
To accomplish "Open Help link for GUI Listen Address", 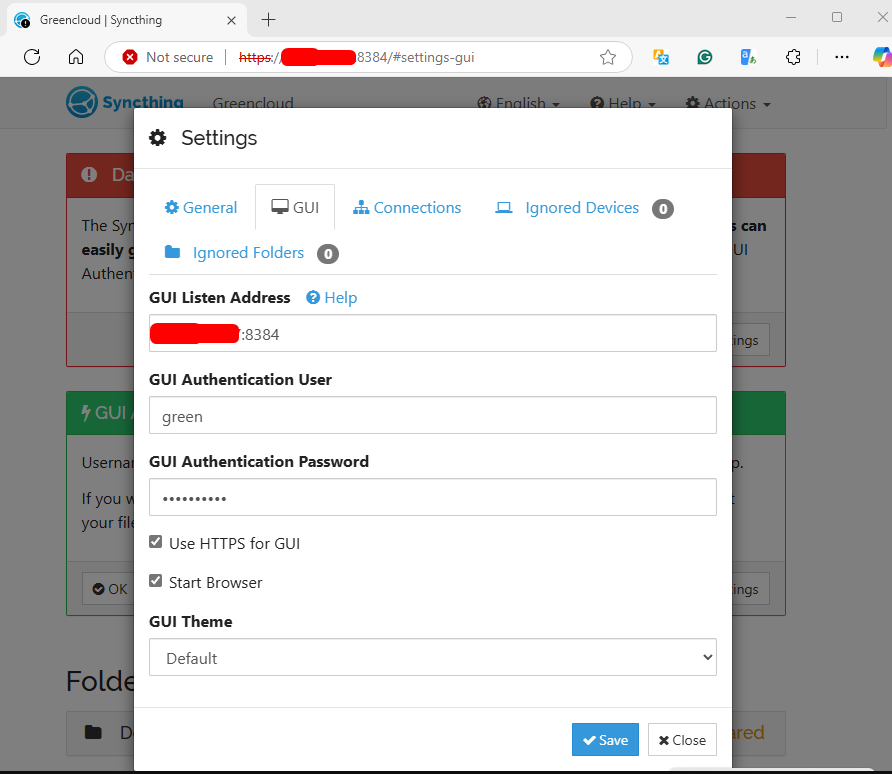I will point(332,297).
